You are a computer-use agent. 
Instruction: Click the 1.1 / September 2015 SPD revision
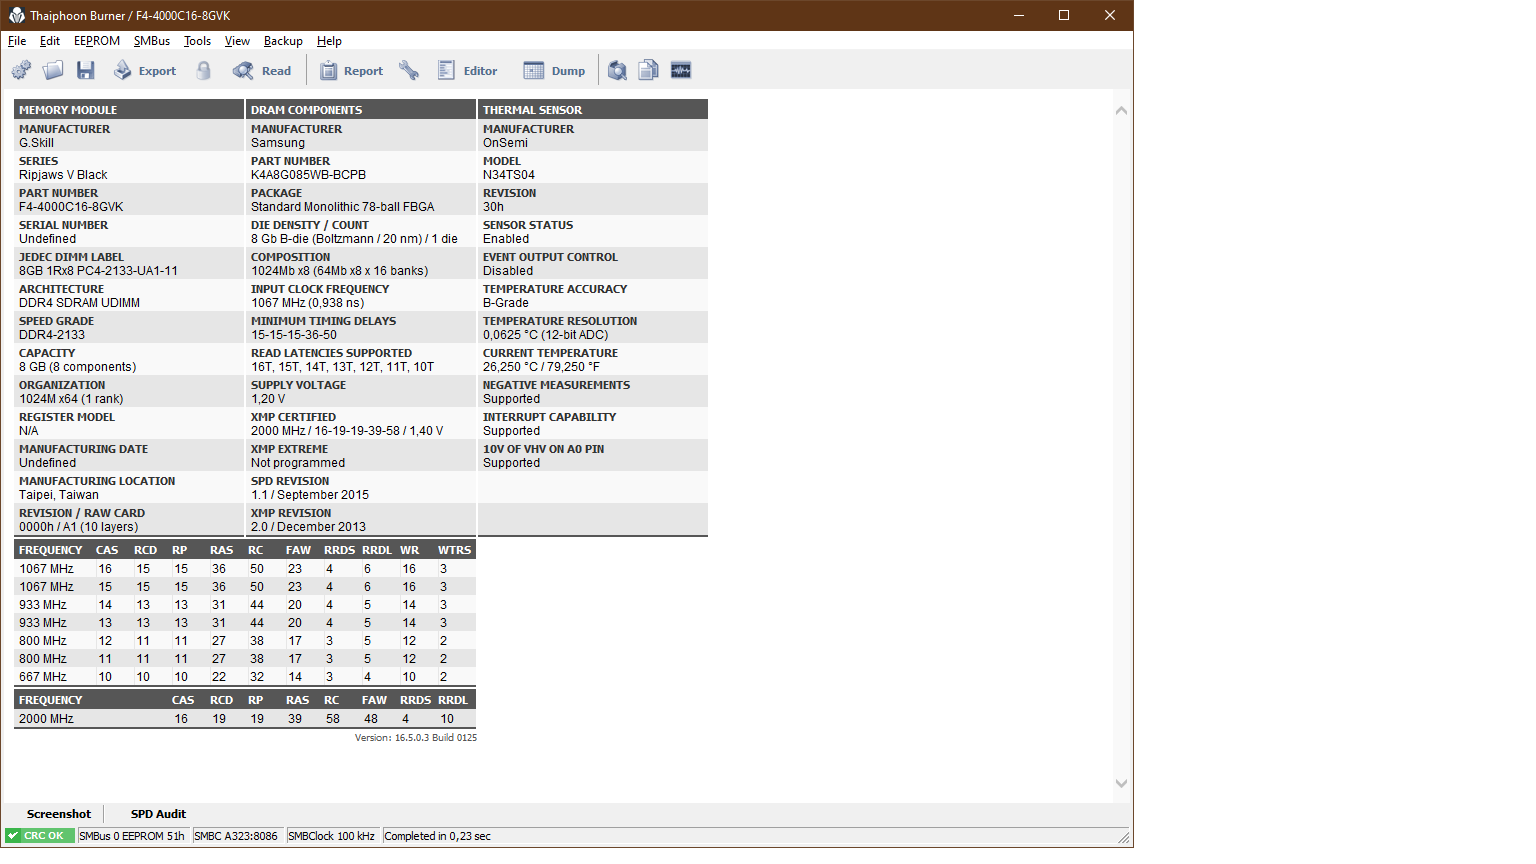tap(310, 495)
